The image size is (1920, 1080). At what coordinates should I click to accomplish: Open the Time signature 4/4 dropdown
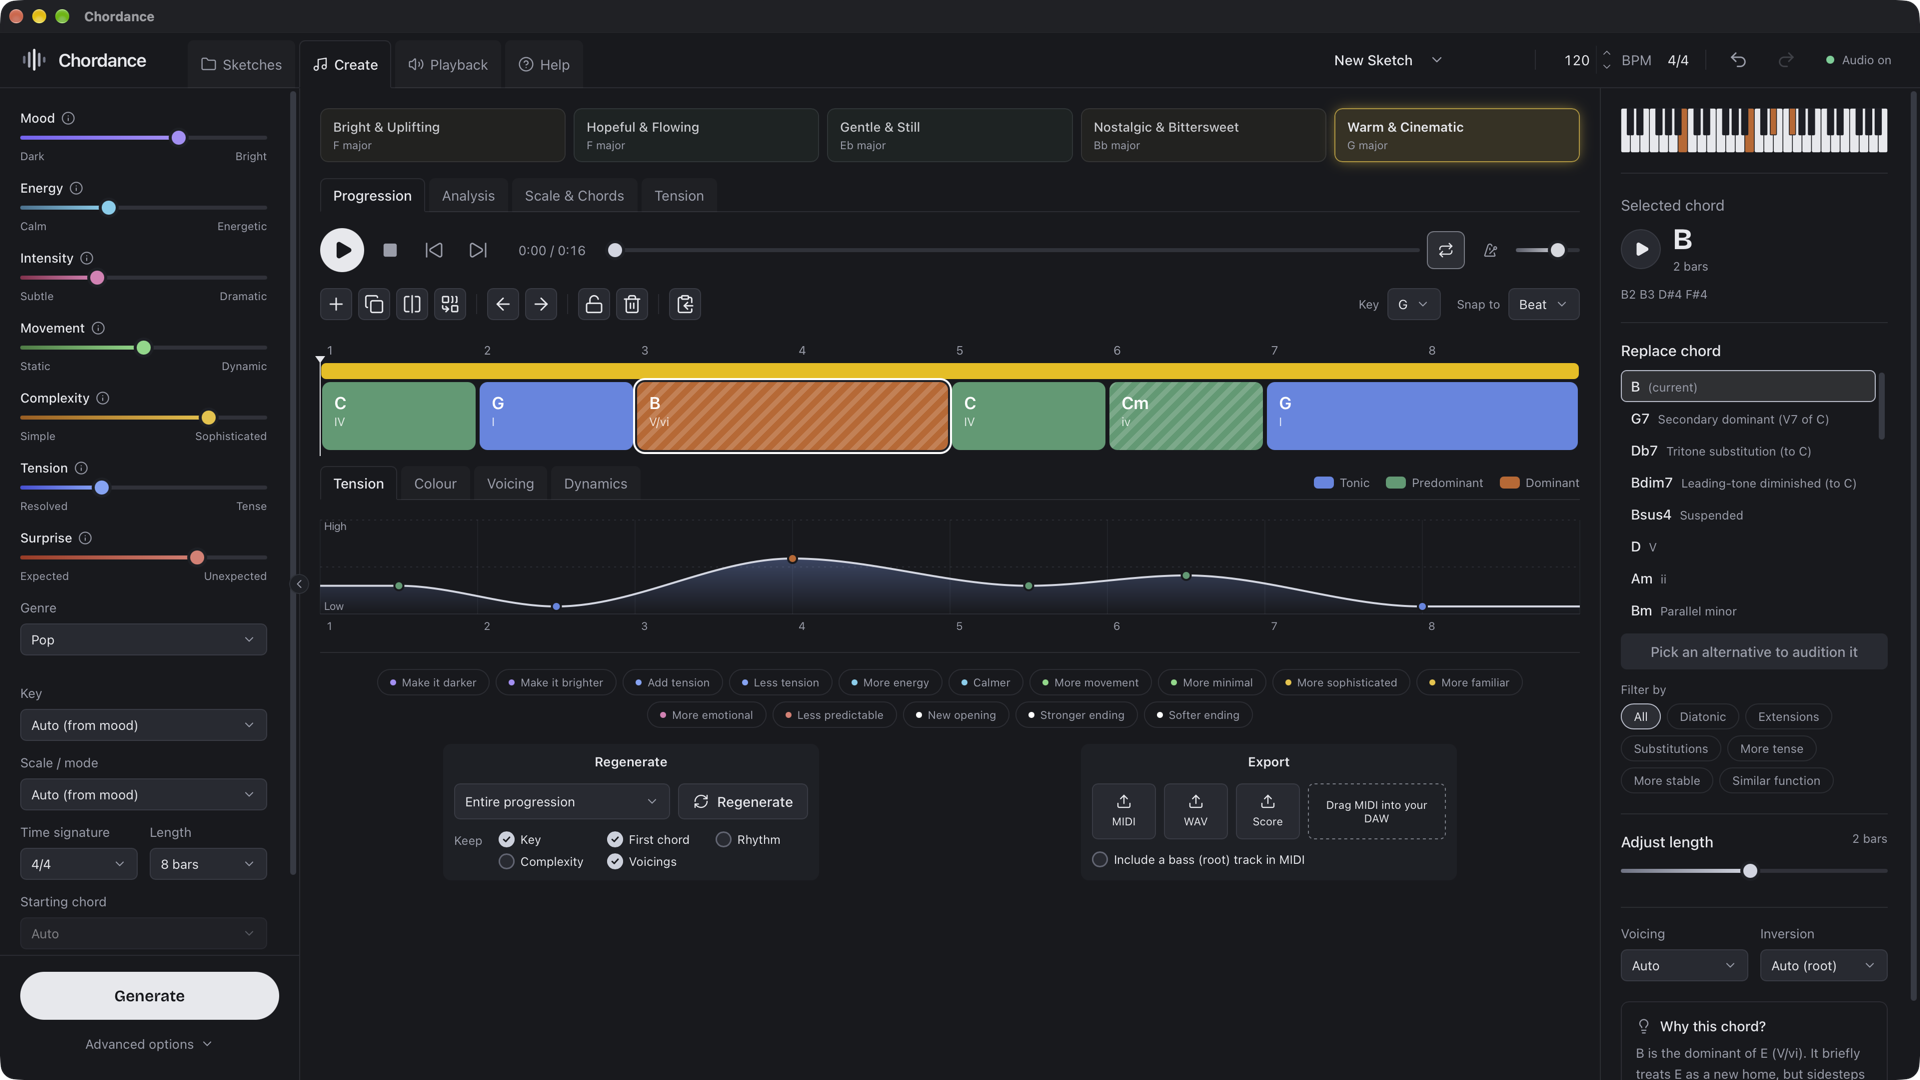point(79,864)
